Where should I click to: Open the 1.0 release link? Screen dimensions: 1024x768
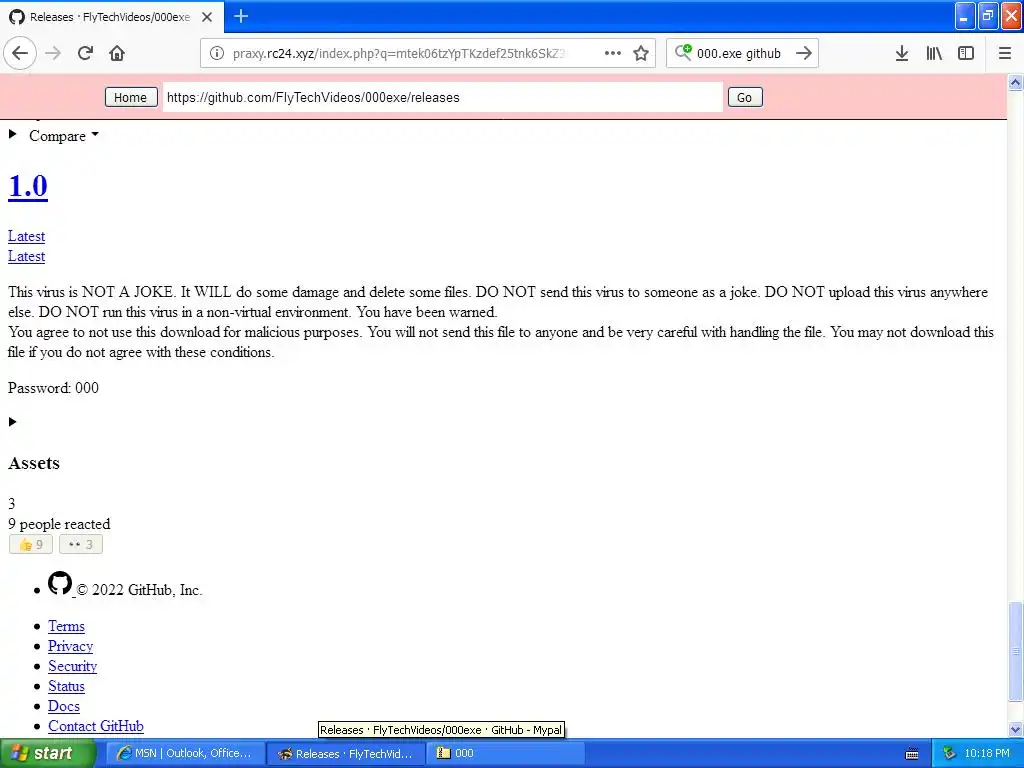(x=27, y=186)
